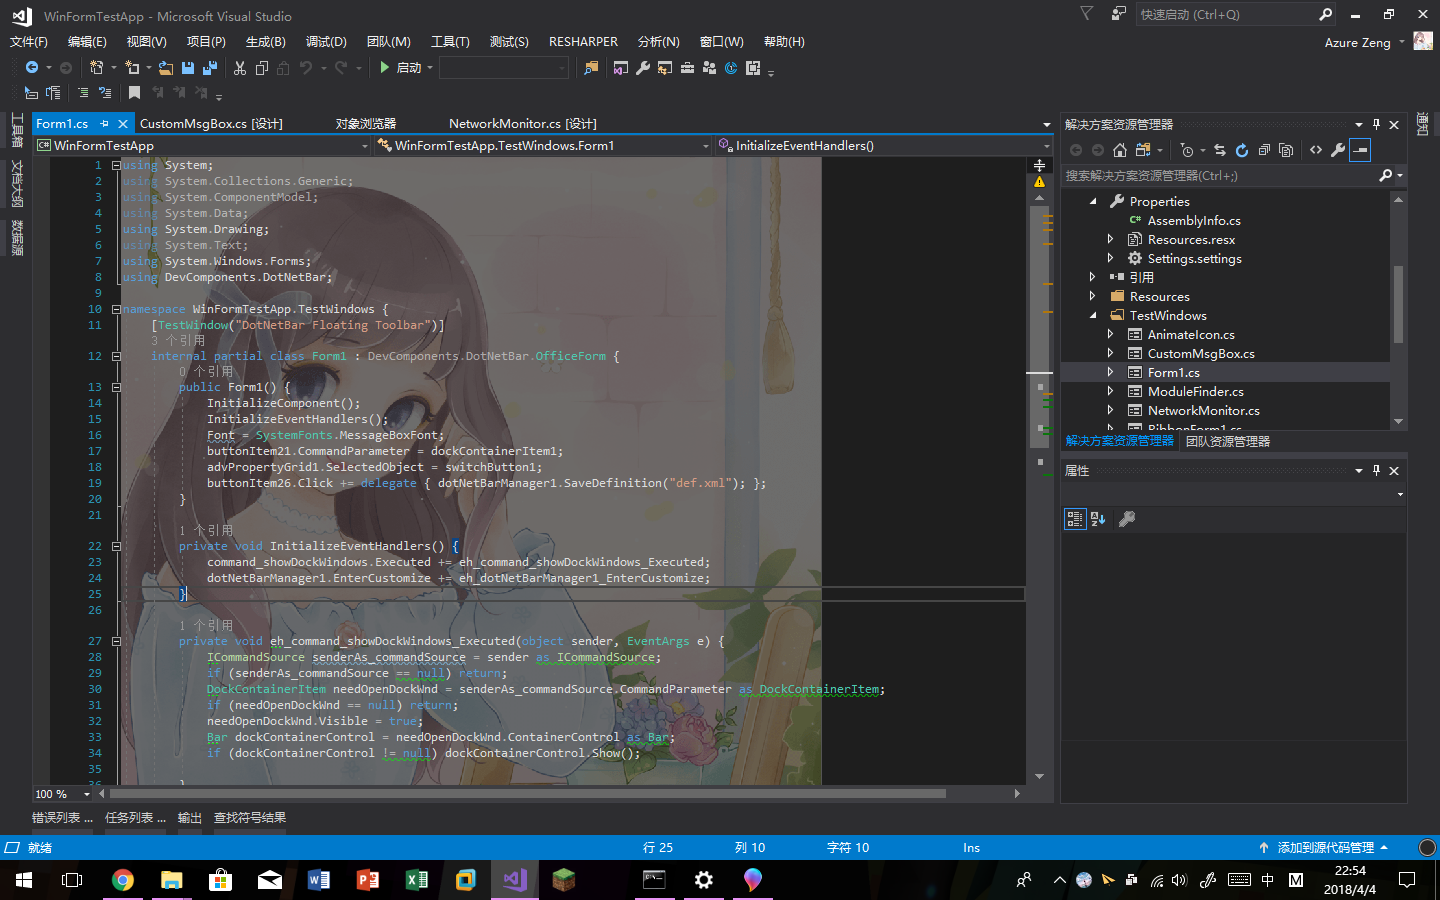Toggle Preview Selected Items in Solution Explorer
The image size is (1440, 900).
pos(1360,150)
